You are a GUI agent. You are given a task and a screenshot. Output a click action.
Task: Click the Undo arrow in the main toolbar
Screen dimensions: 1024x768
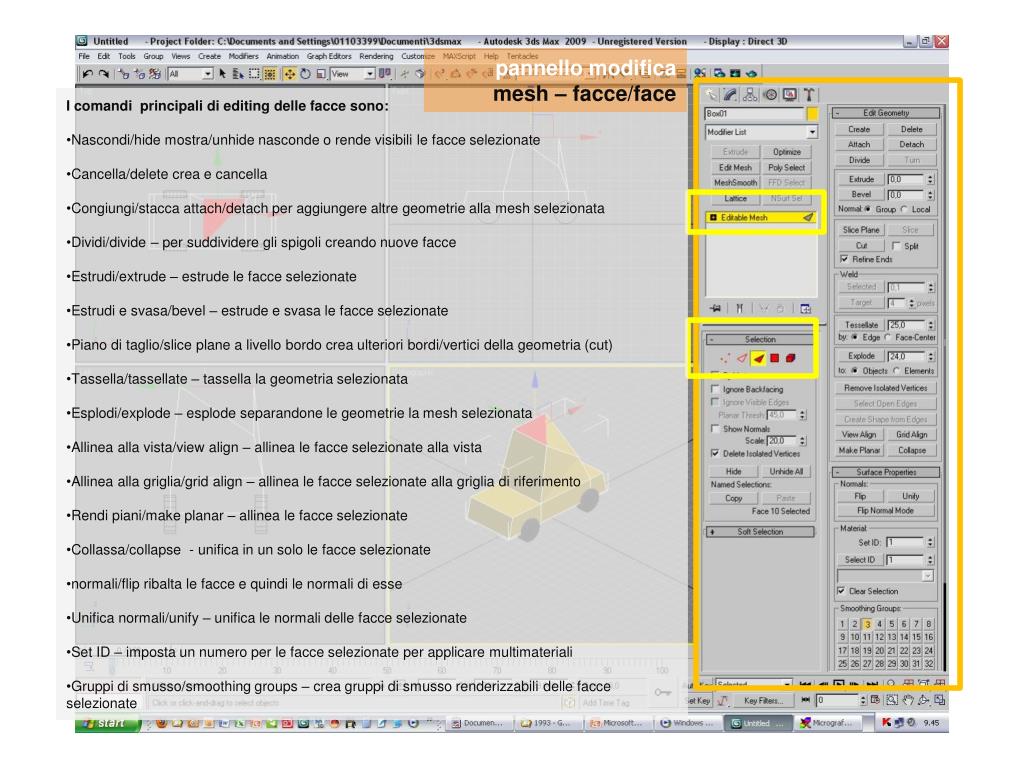pos(88,74)
